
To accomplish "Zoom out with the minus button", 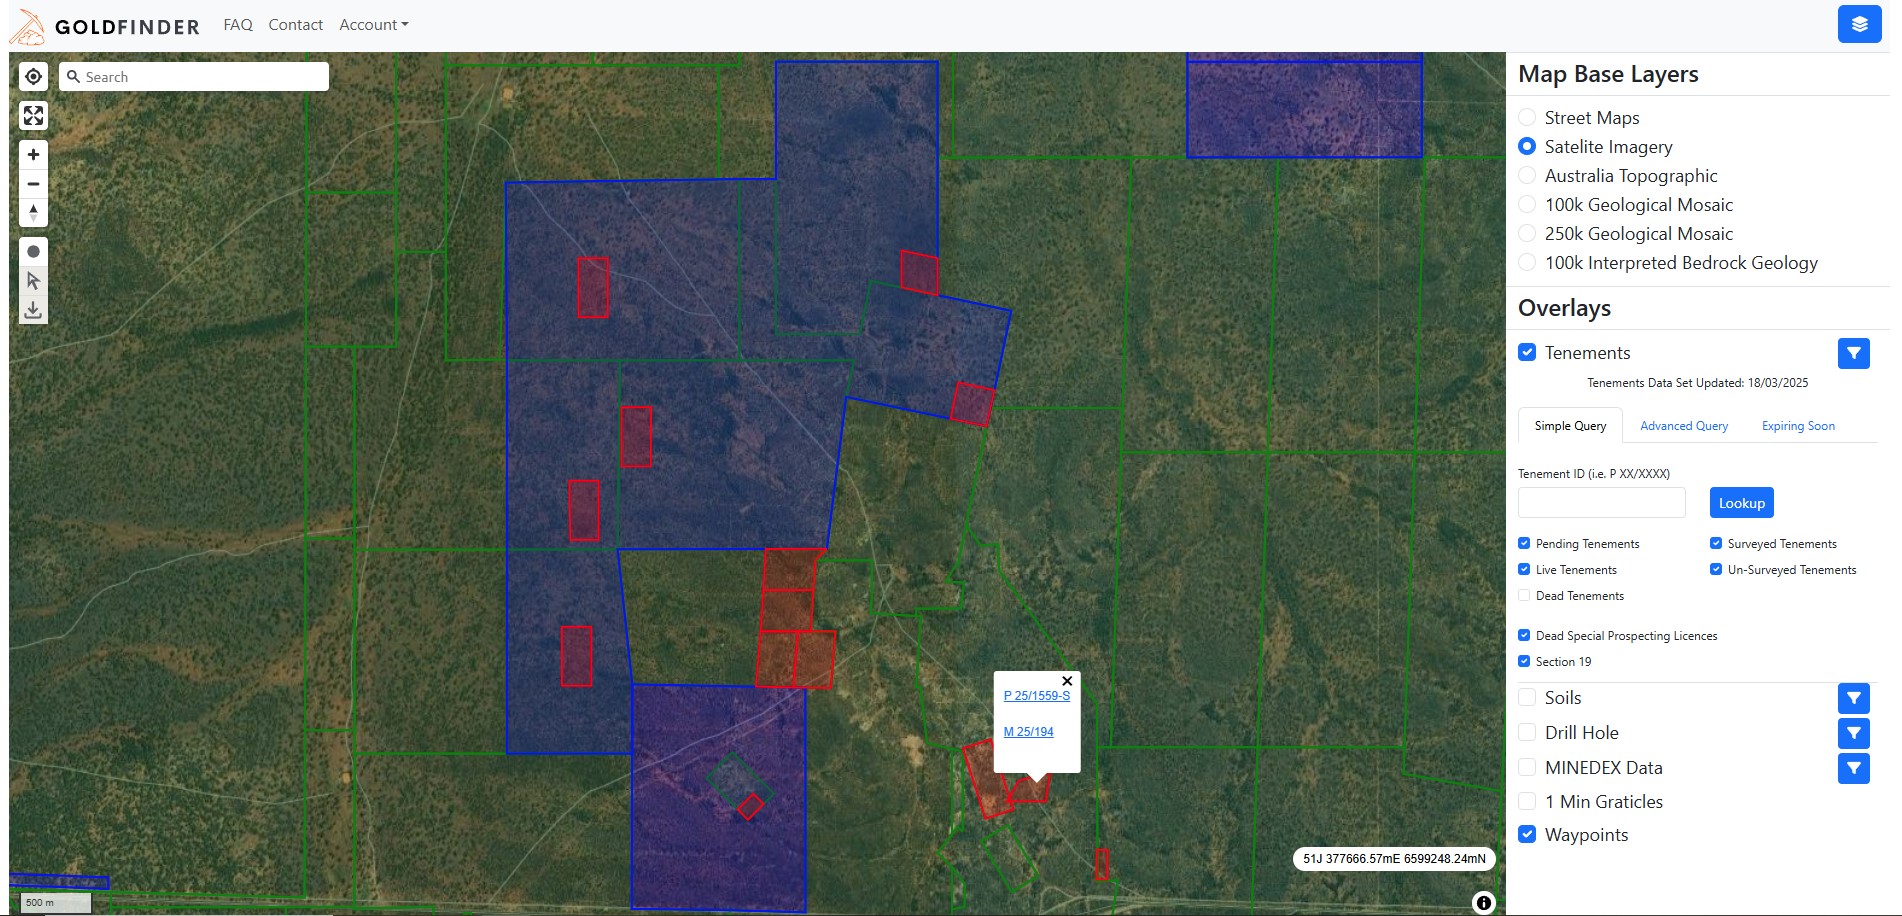I will click(x=33, y=184).
